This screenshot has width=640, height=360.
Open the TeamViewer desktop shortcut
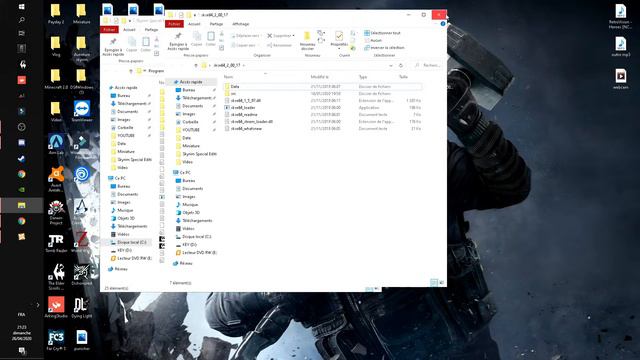coord(82,111)
